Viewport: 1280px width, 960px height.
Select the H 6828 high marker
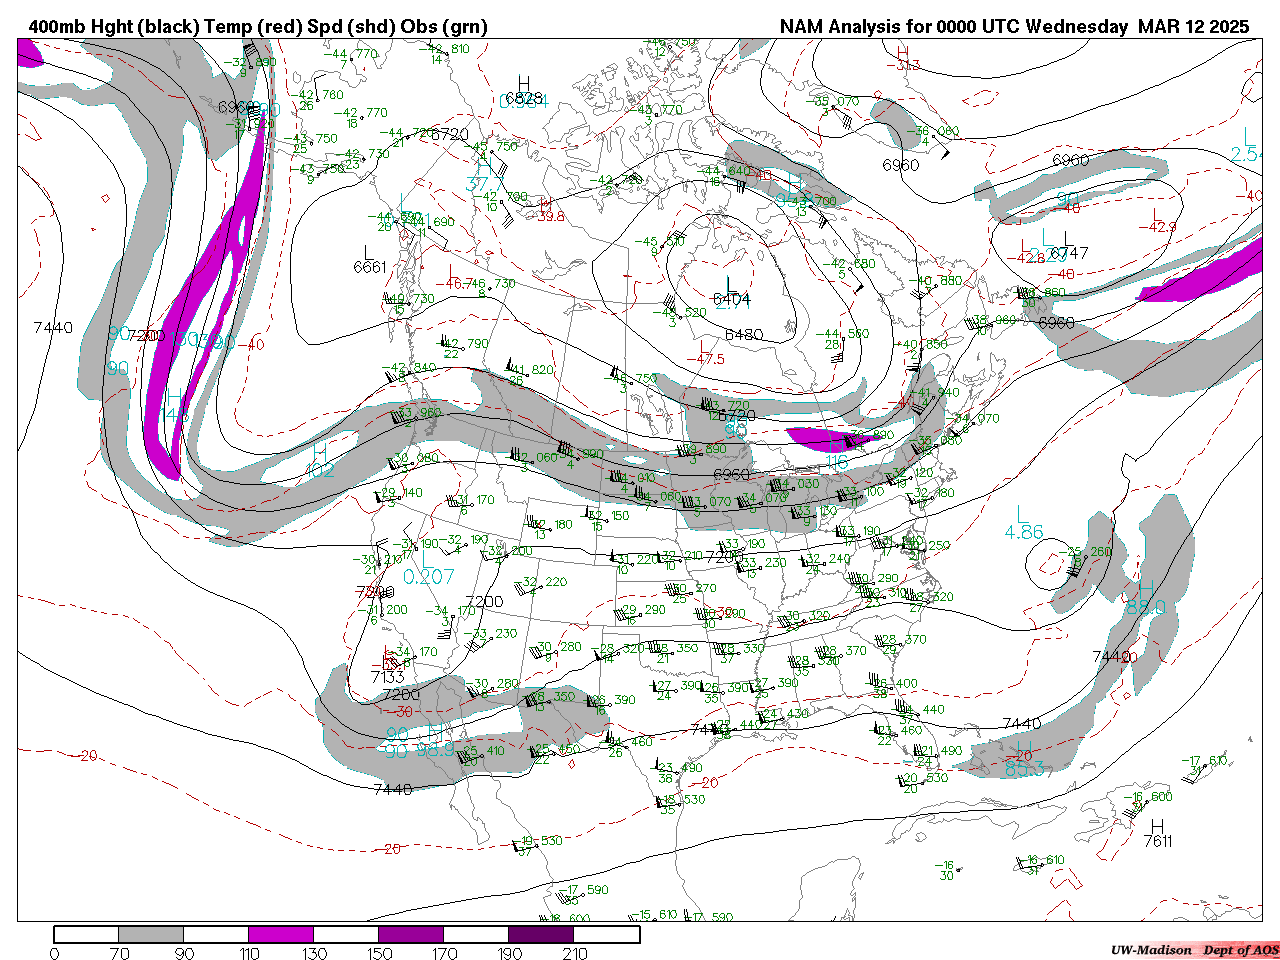pyautogui.click(x=523, y=91)
